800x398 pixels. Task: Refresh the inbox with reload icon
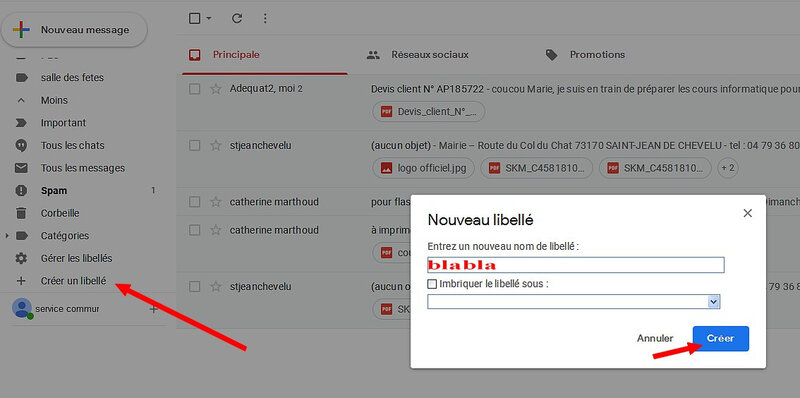[237, 19]
